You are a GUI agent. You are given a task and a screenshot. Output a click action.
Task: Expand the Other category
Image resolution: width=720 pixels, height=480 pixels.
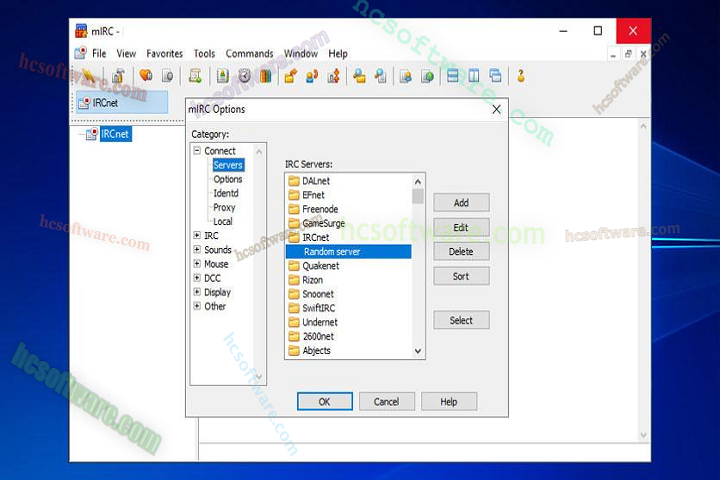point(197,306)
